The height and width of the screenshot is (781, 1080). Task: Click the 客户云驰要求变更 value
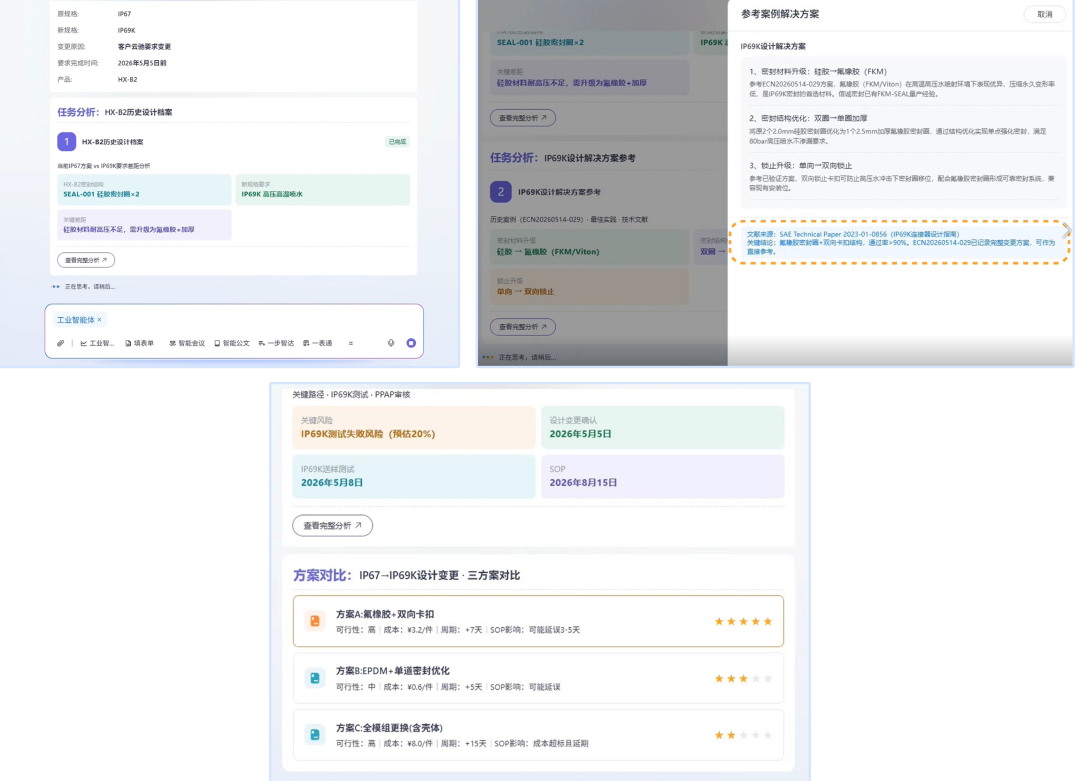tap(144, 47)
